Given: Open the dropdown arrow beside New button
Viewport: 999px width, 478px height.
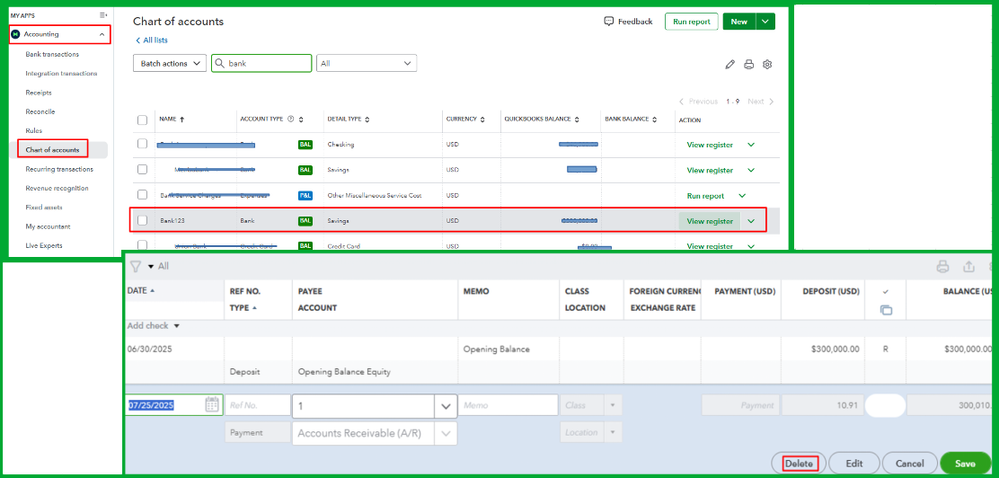Looking at the screenshot, I should (x=765, y=22).
